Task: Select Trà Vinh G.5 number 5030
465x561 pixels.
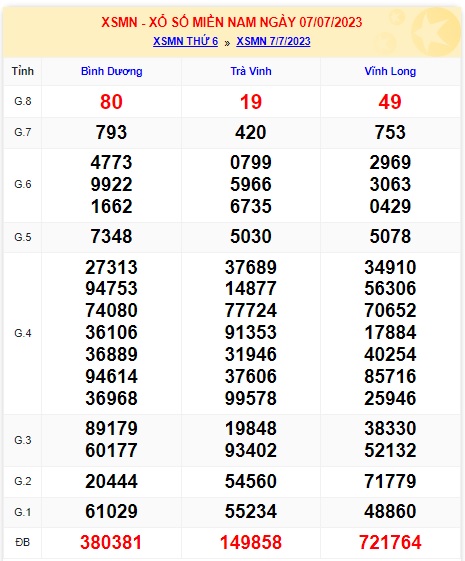Action: [x=251, y=236]
